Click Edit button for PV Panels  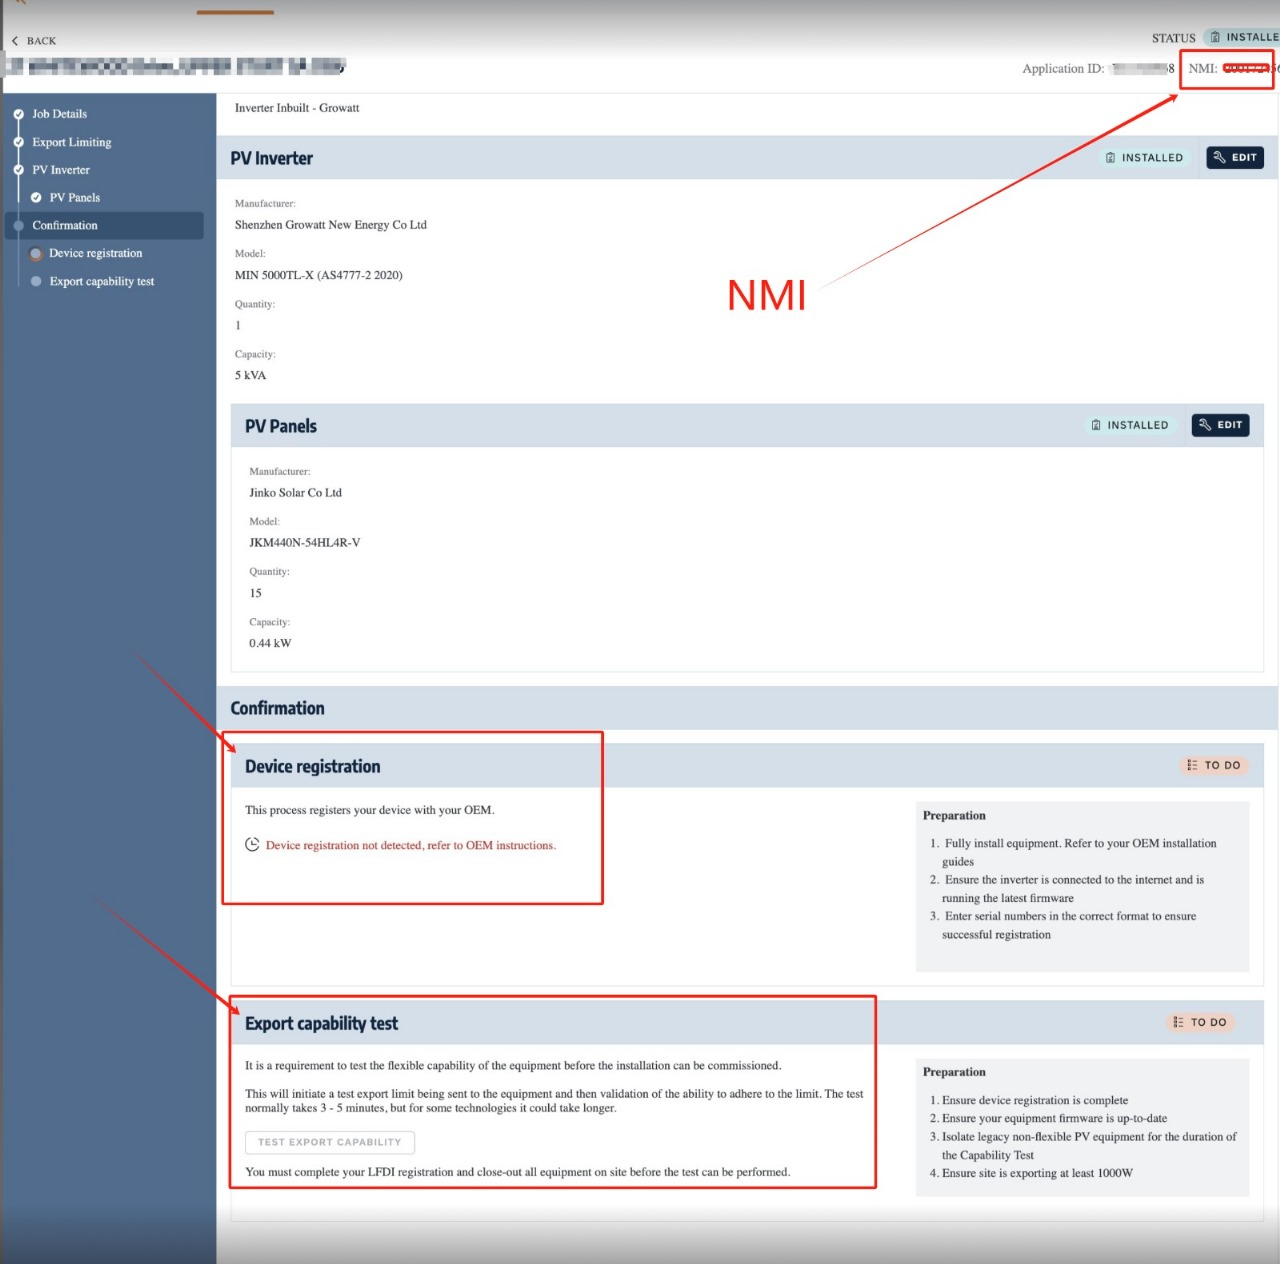point(1220,425)
